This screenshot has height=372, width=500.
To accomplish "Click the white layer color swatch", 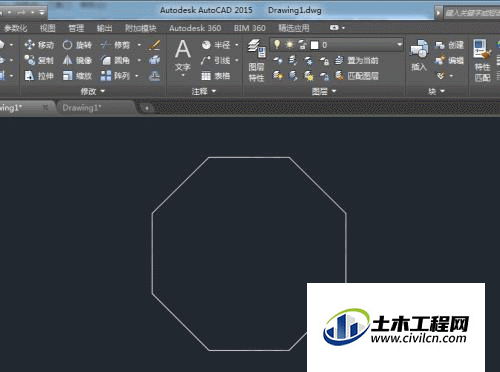I will point(314,45).
